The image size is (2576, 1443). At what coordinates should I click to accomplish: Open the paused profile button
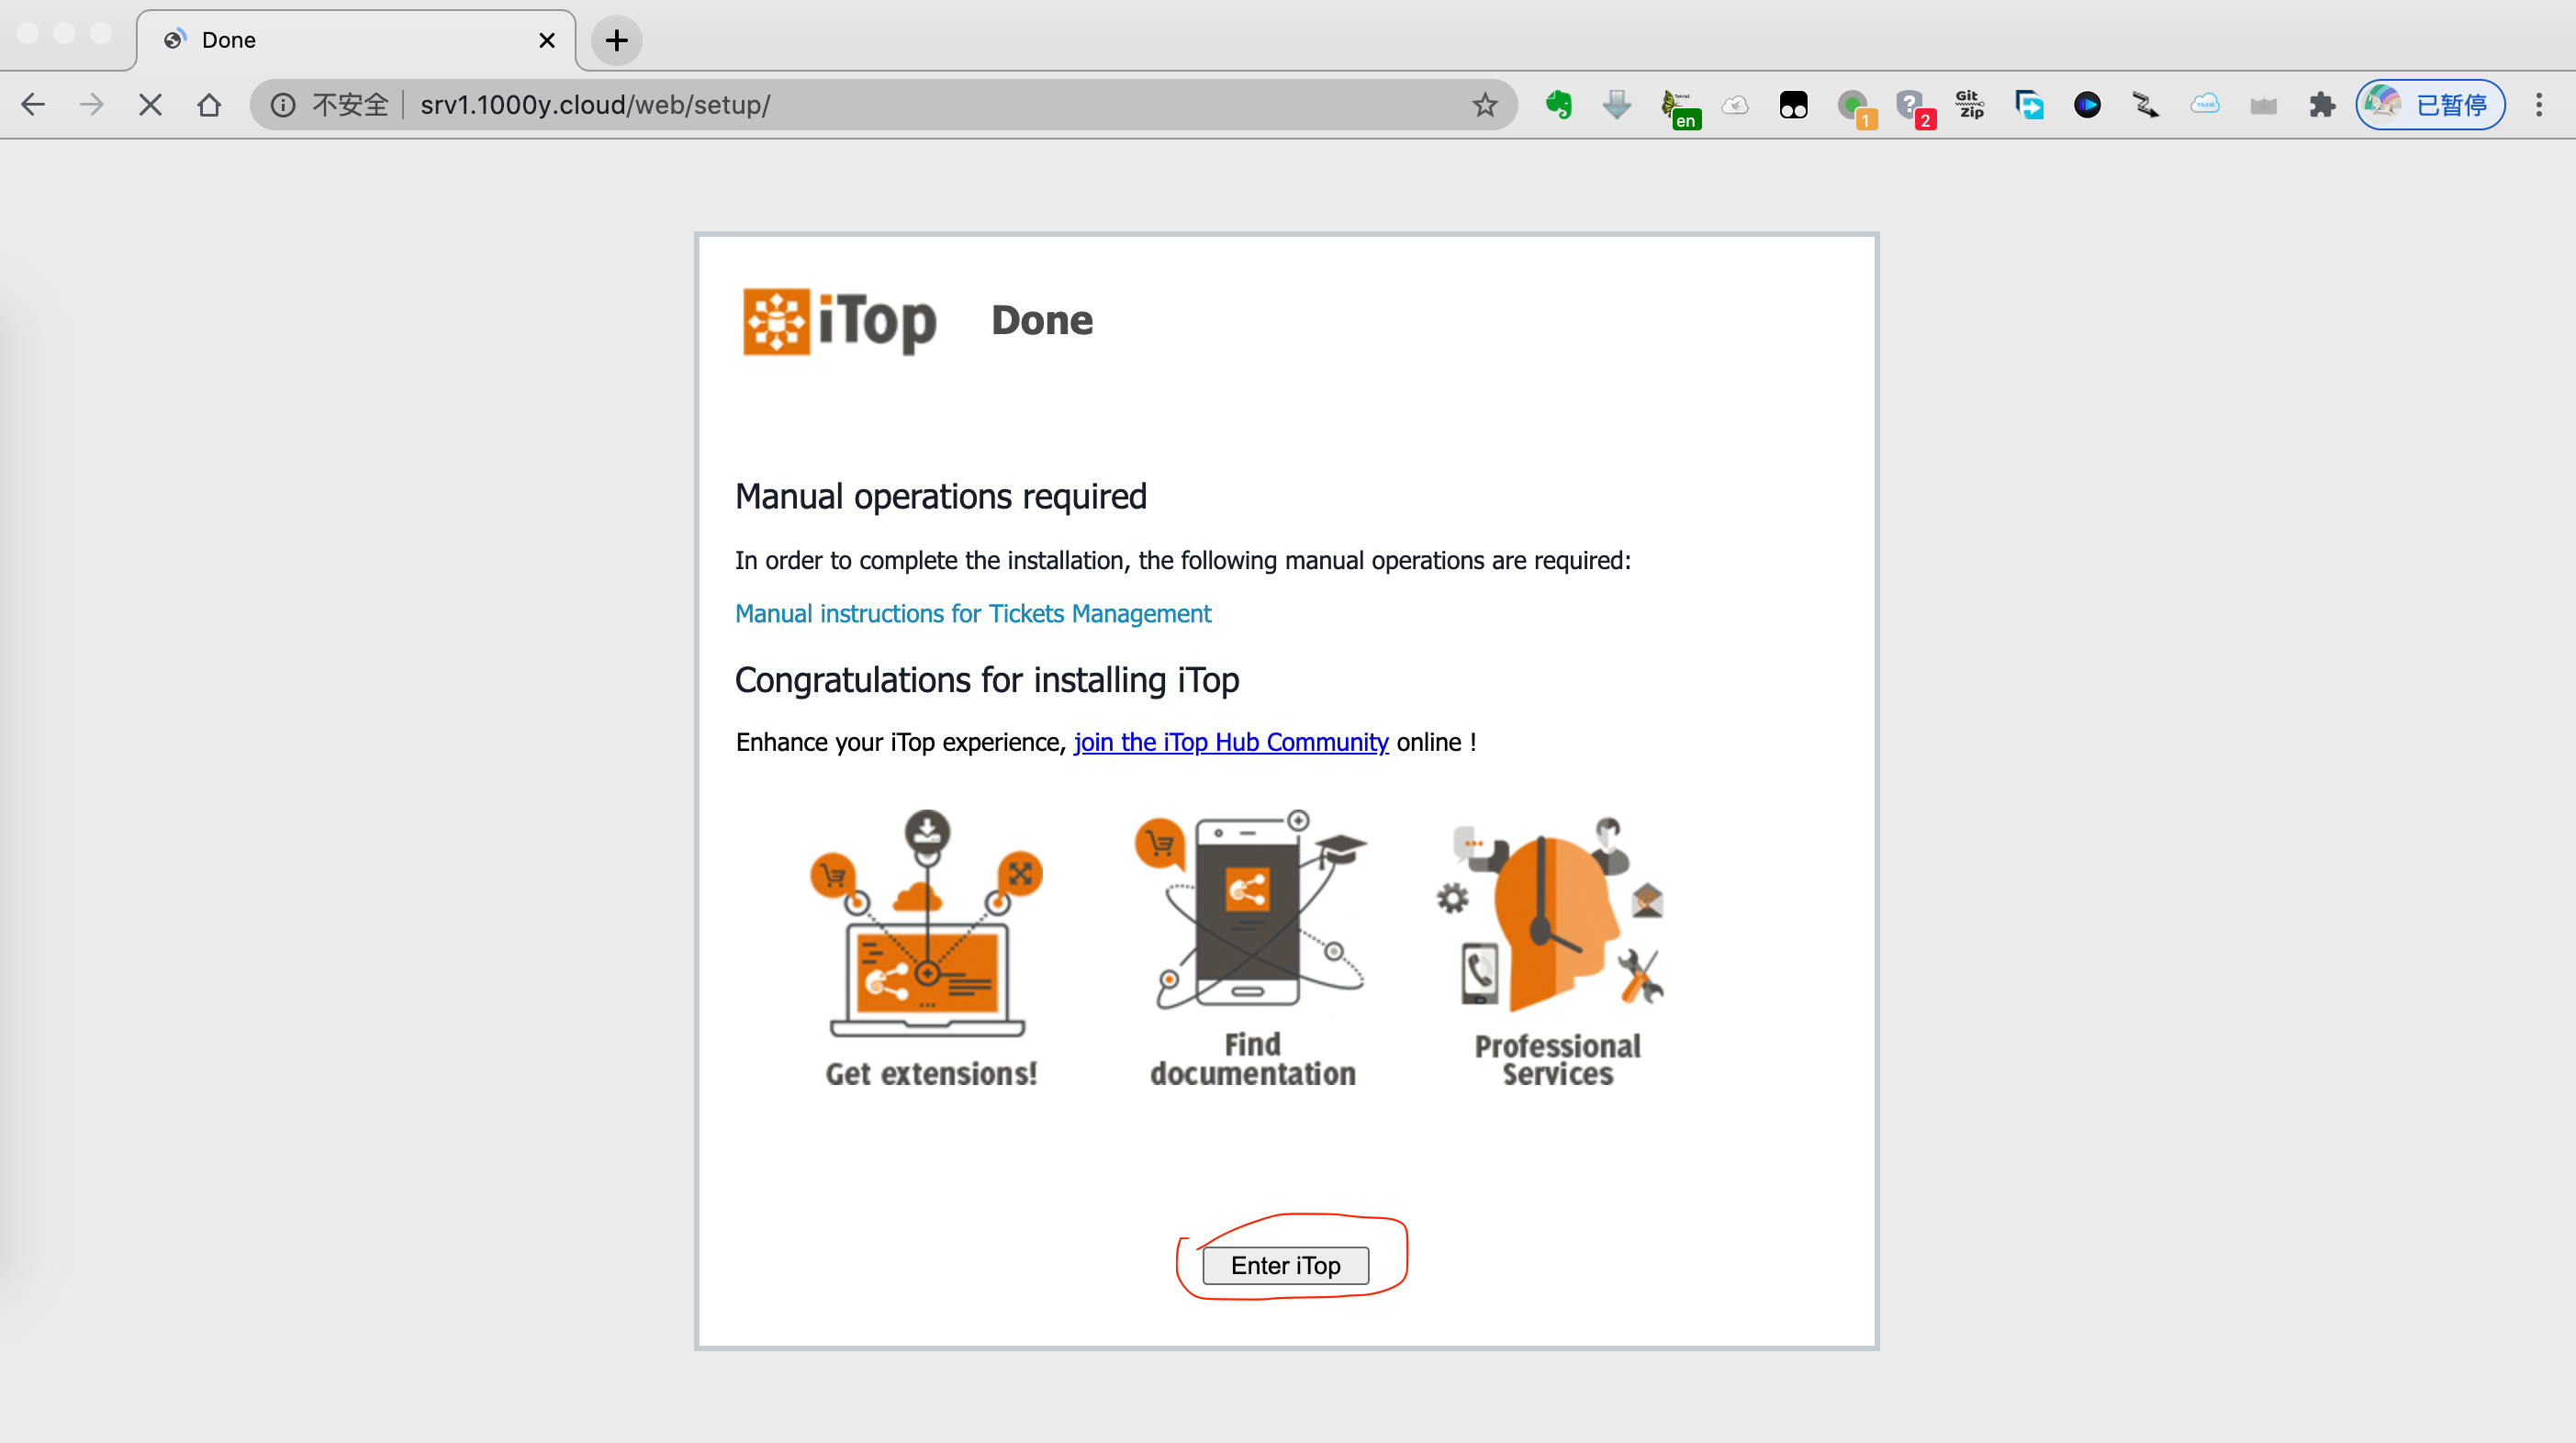tap(2430, 105)
